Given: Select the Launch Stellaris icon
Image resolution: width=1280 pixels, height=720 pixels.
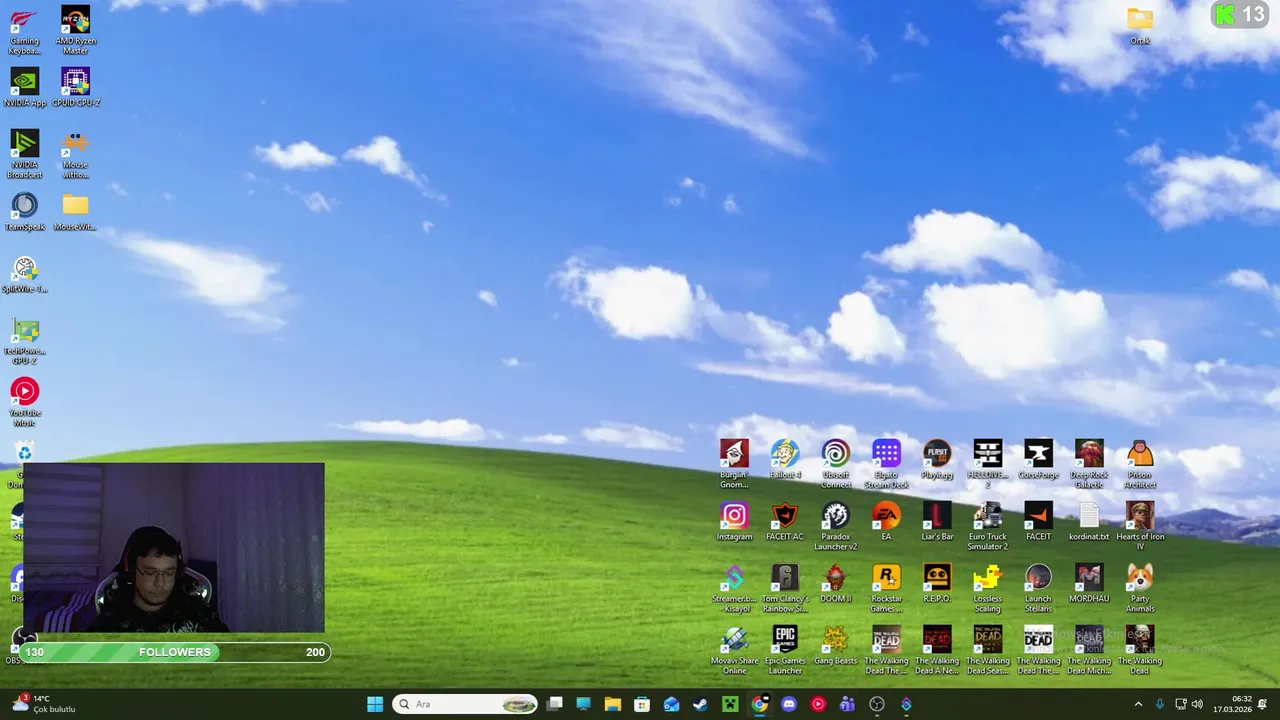Looking at the screenshot, I should pyautogui.click(x=1038, y=589).
